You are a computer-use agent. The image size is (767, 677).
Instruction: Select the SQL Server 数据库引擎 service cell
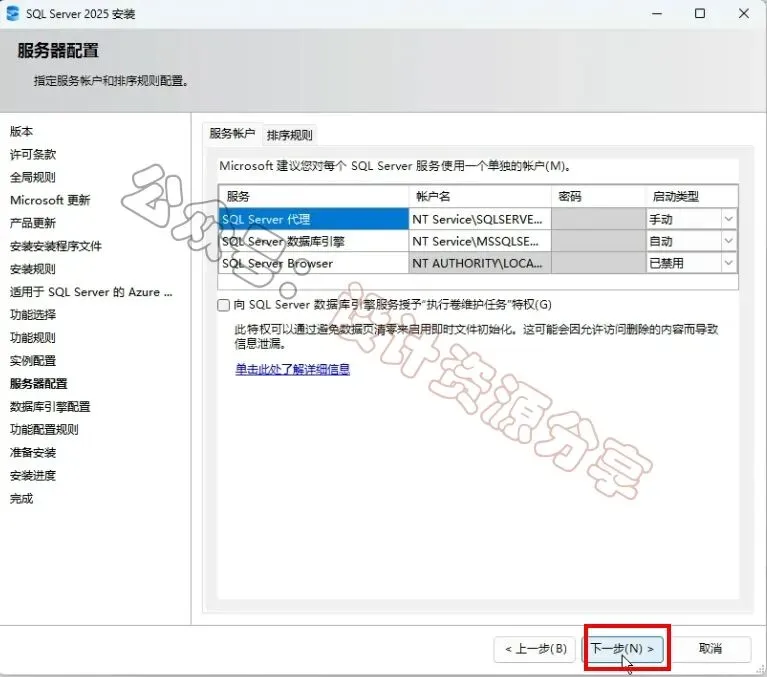pos(313,241)
